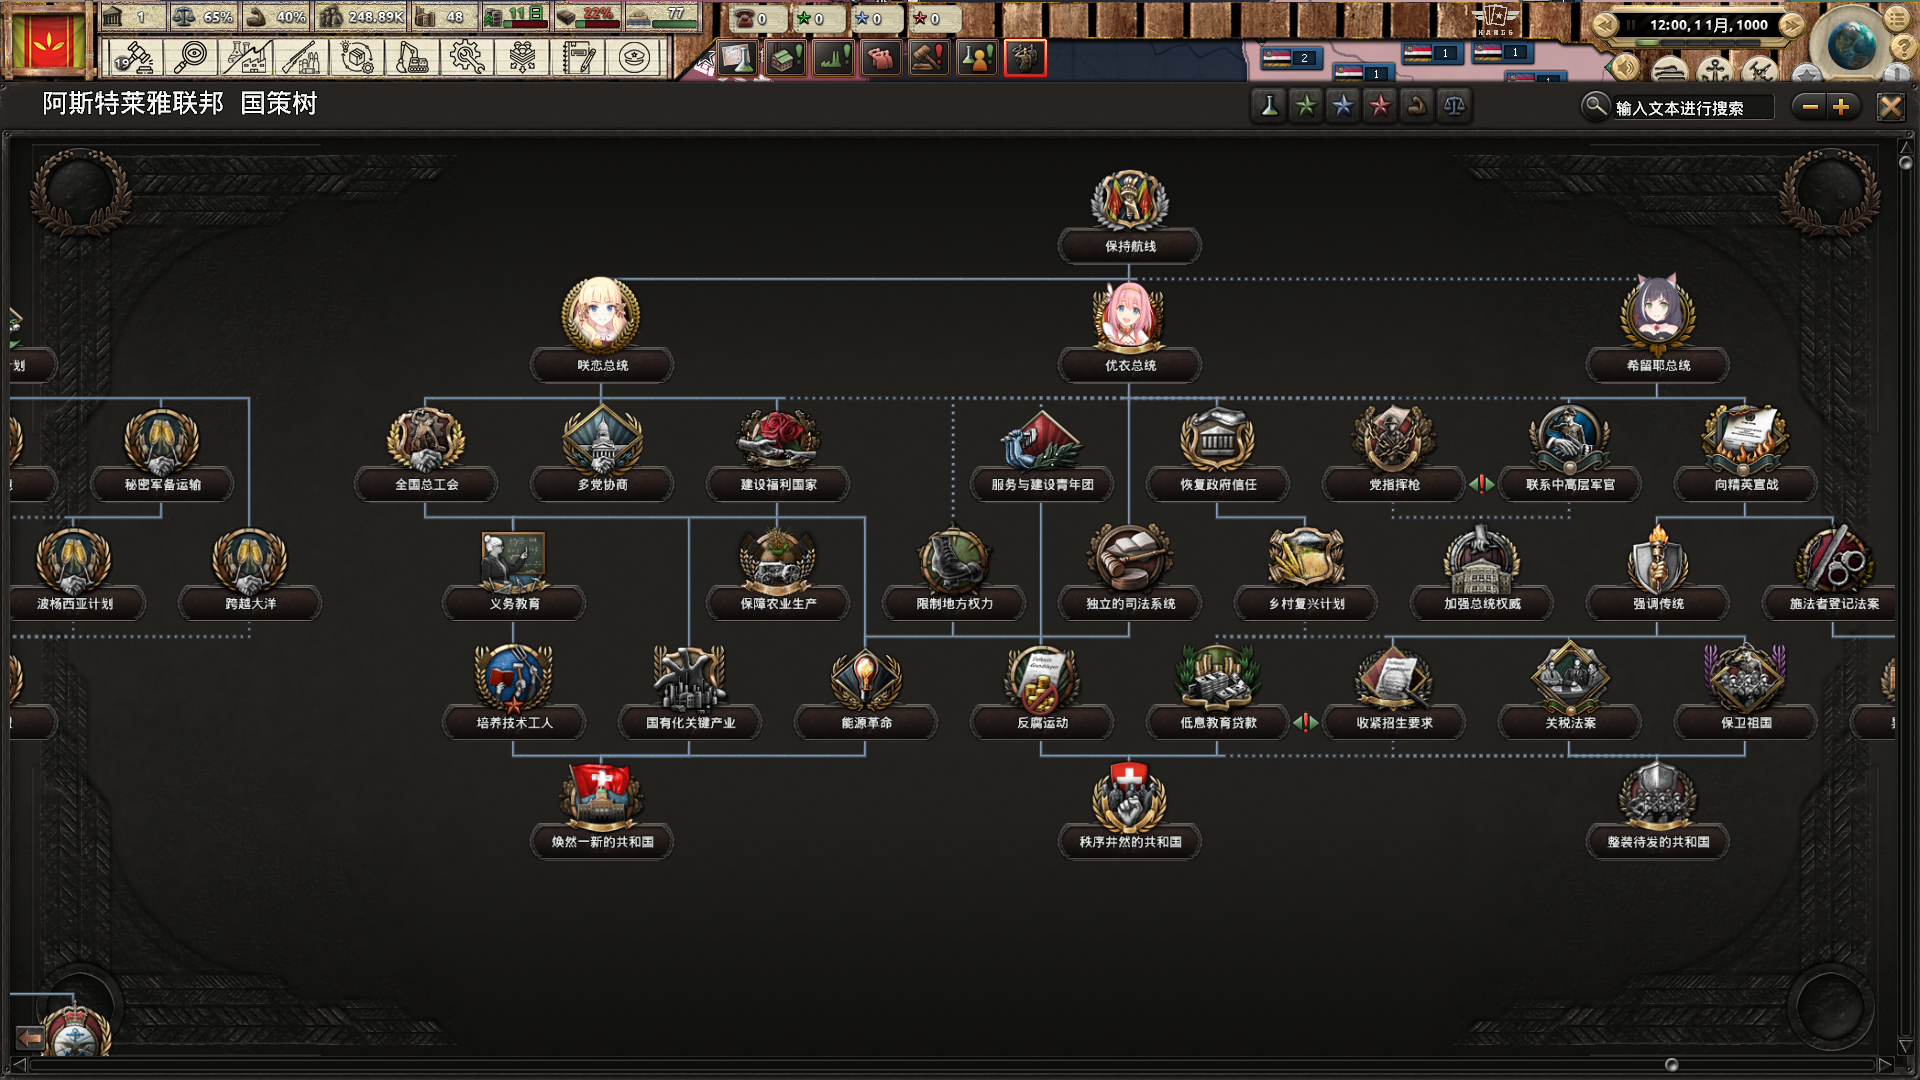This screenshot has width=1920, height=1080.
Task: Toggle the balance scales focus filter
Action: pos(1454,106)
